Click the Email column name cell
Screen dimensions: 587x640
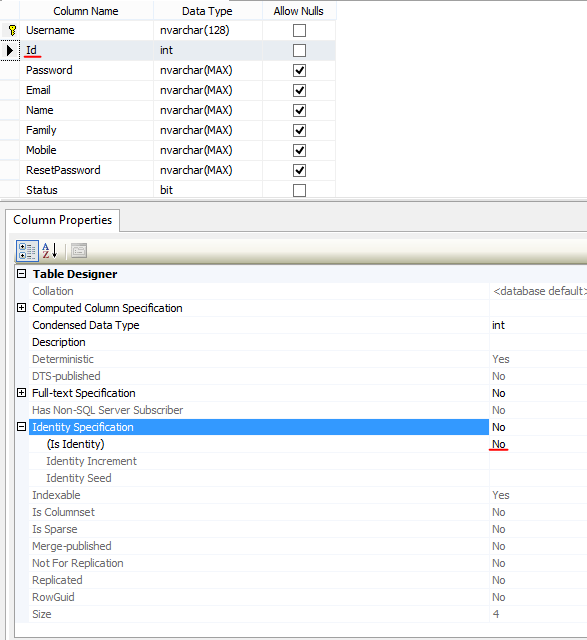click(x=87, y=90)
